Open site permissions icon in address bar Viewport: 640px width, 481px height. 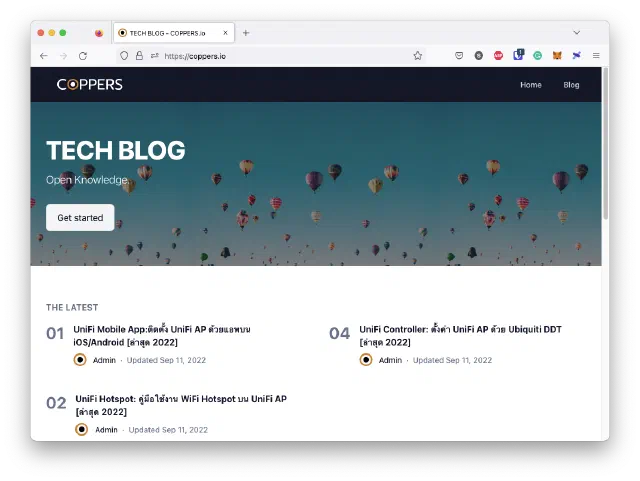click(x=154, y=56)
